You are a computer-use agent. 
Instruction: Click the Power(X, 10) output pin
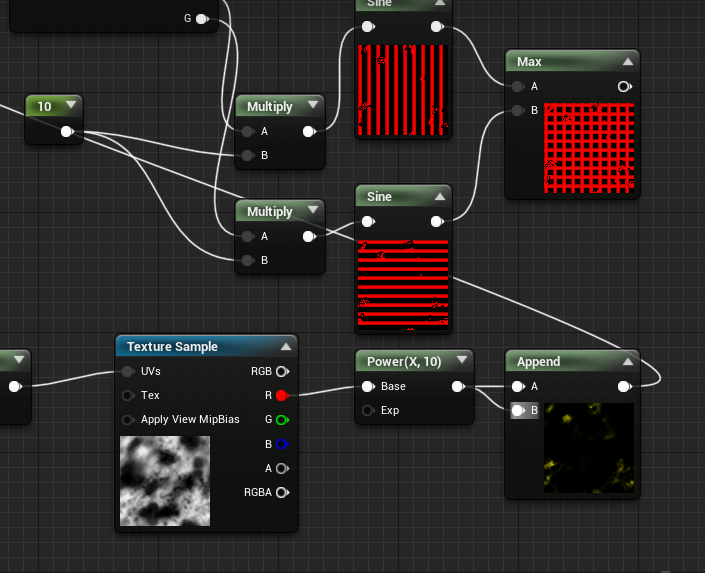[x=458, y=386]
